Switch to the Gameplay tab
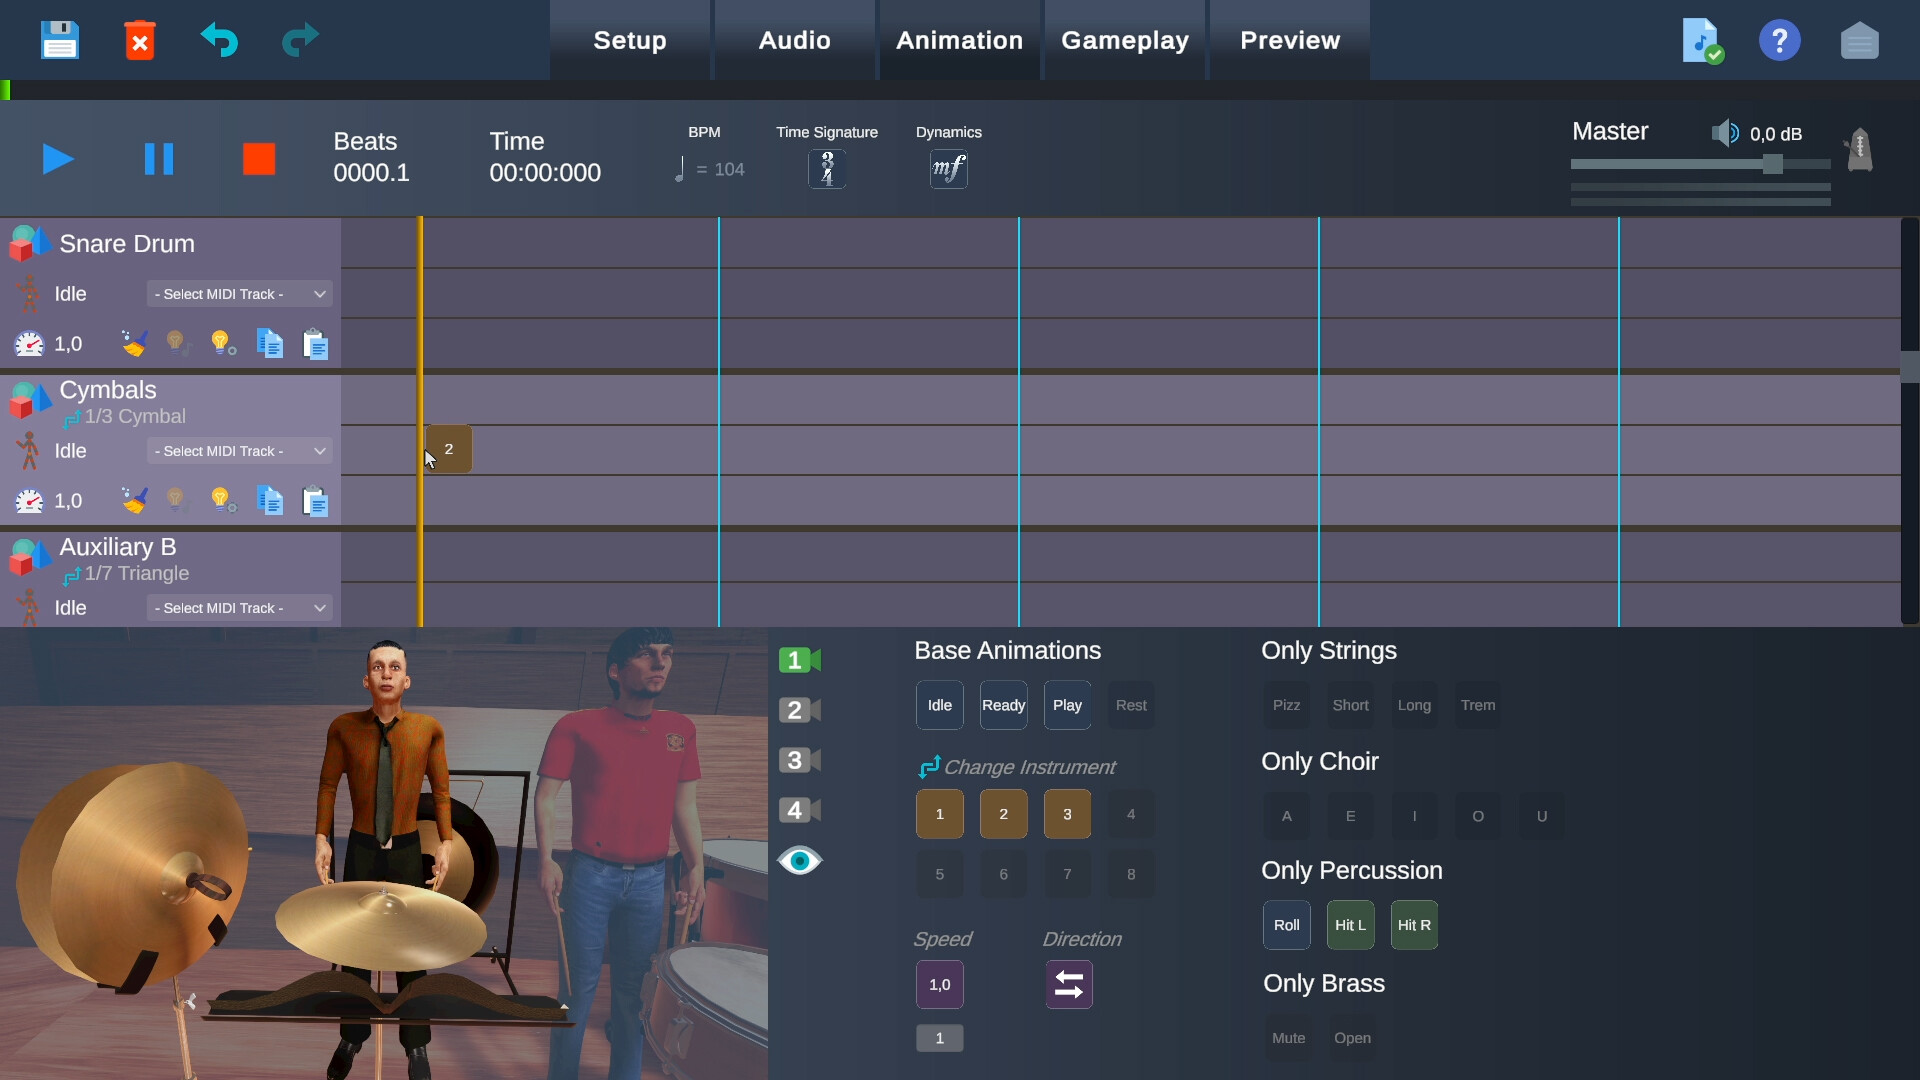The width and height of the screenshot is (1920, 1080). coord(1125,40)
